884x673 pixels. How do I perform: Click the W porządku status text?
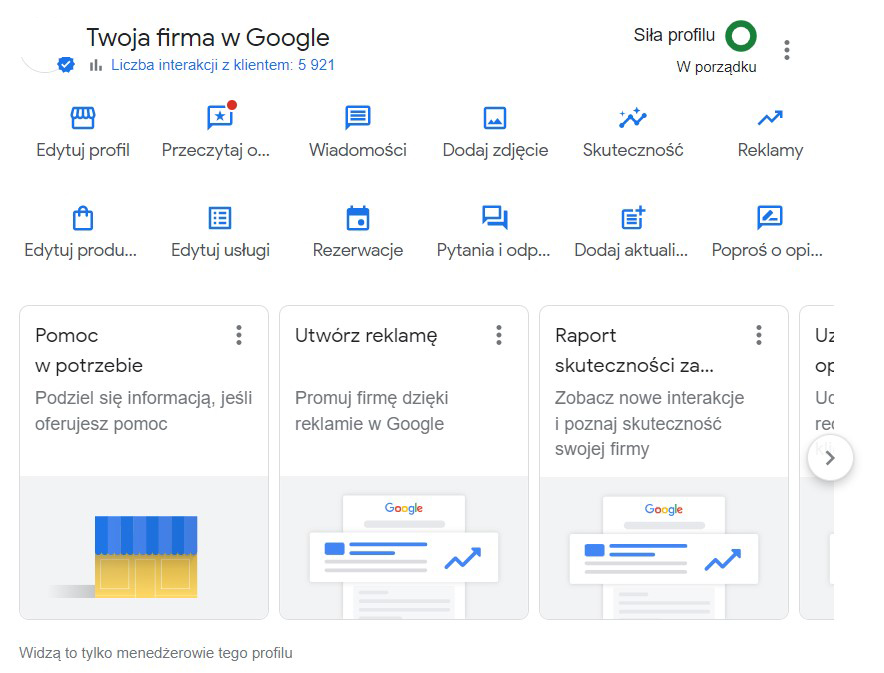(x=716, y=67)
